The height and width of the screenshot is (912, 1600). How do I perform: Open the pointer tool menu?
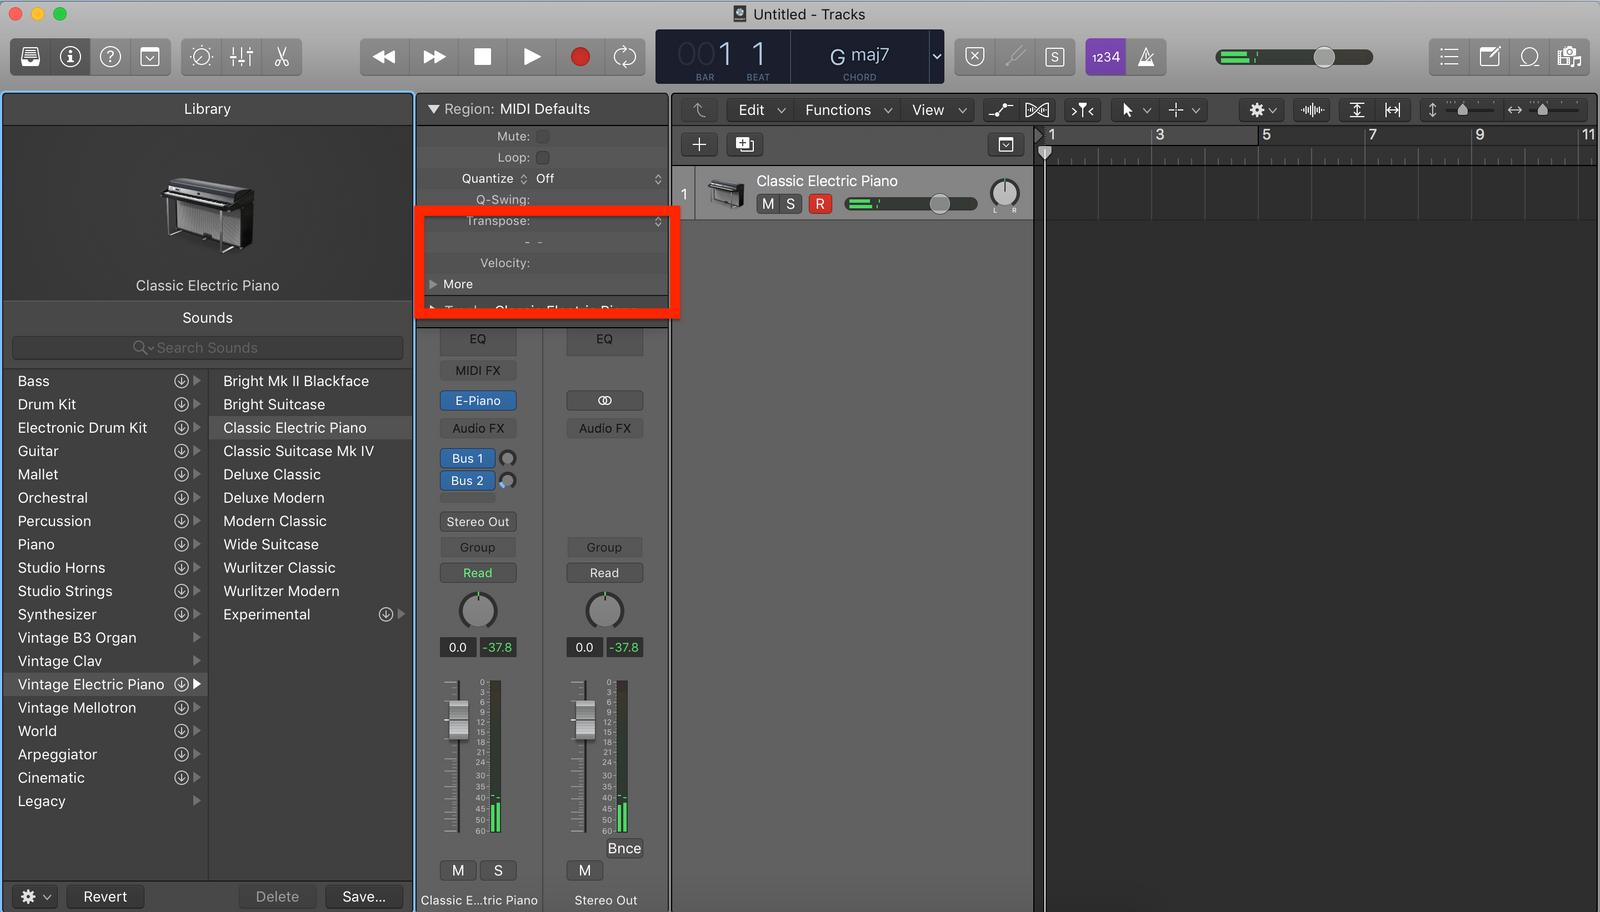pyautogui.click(x=1136, y=110)
